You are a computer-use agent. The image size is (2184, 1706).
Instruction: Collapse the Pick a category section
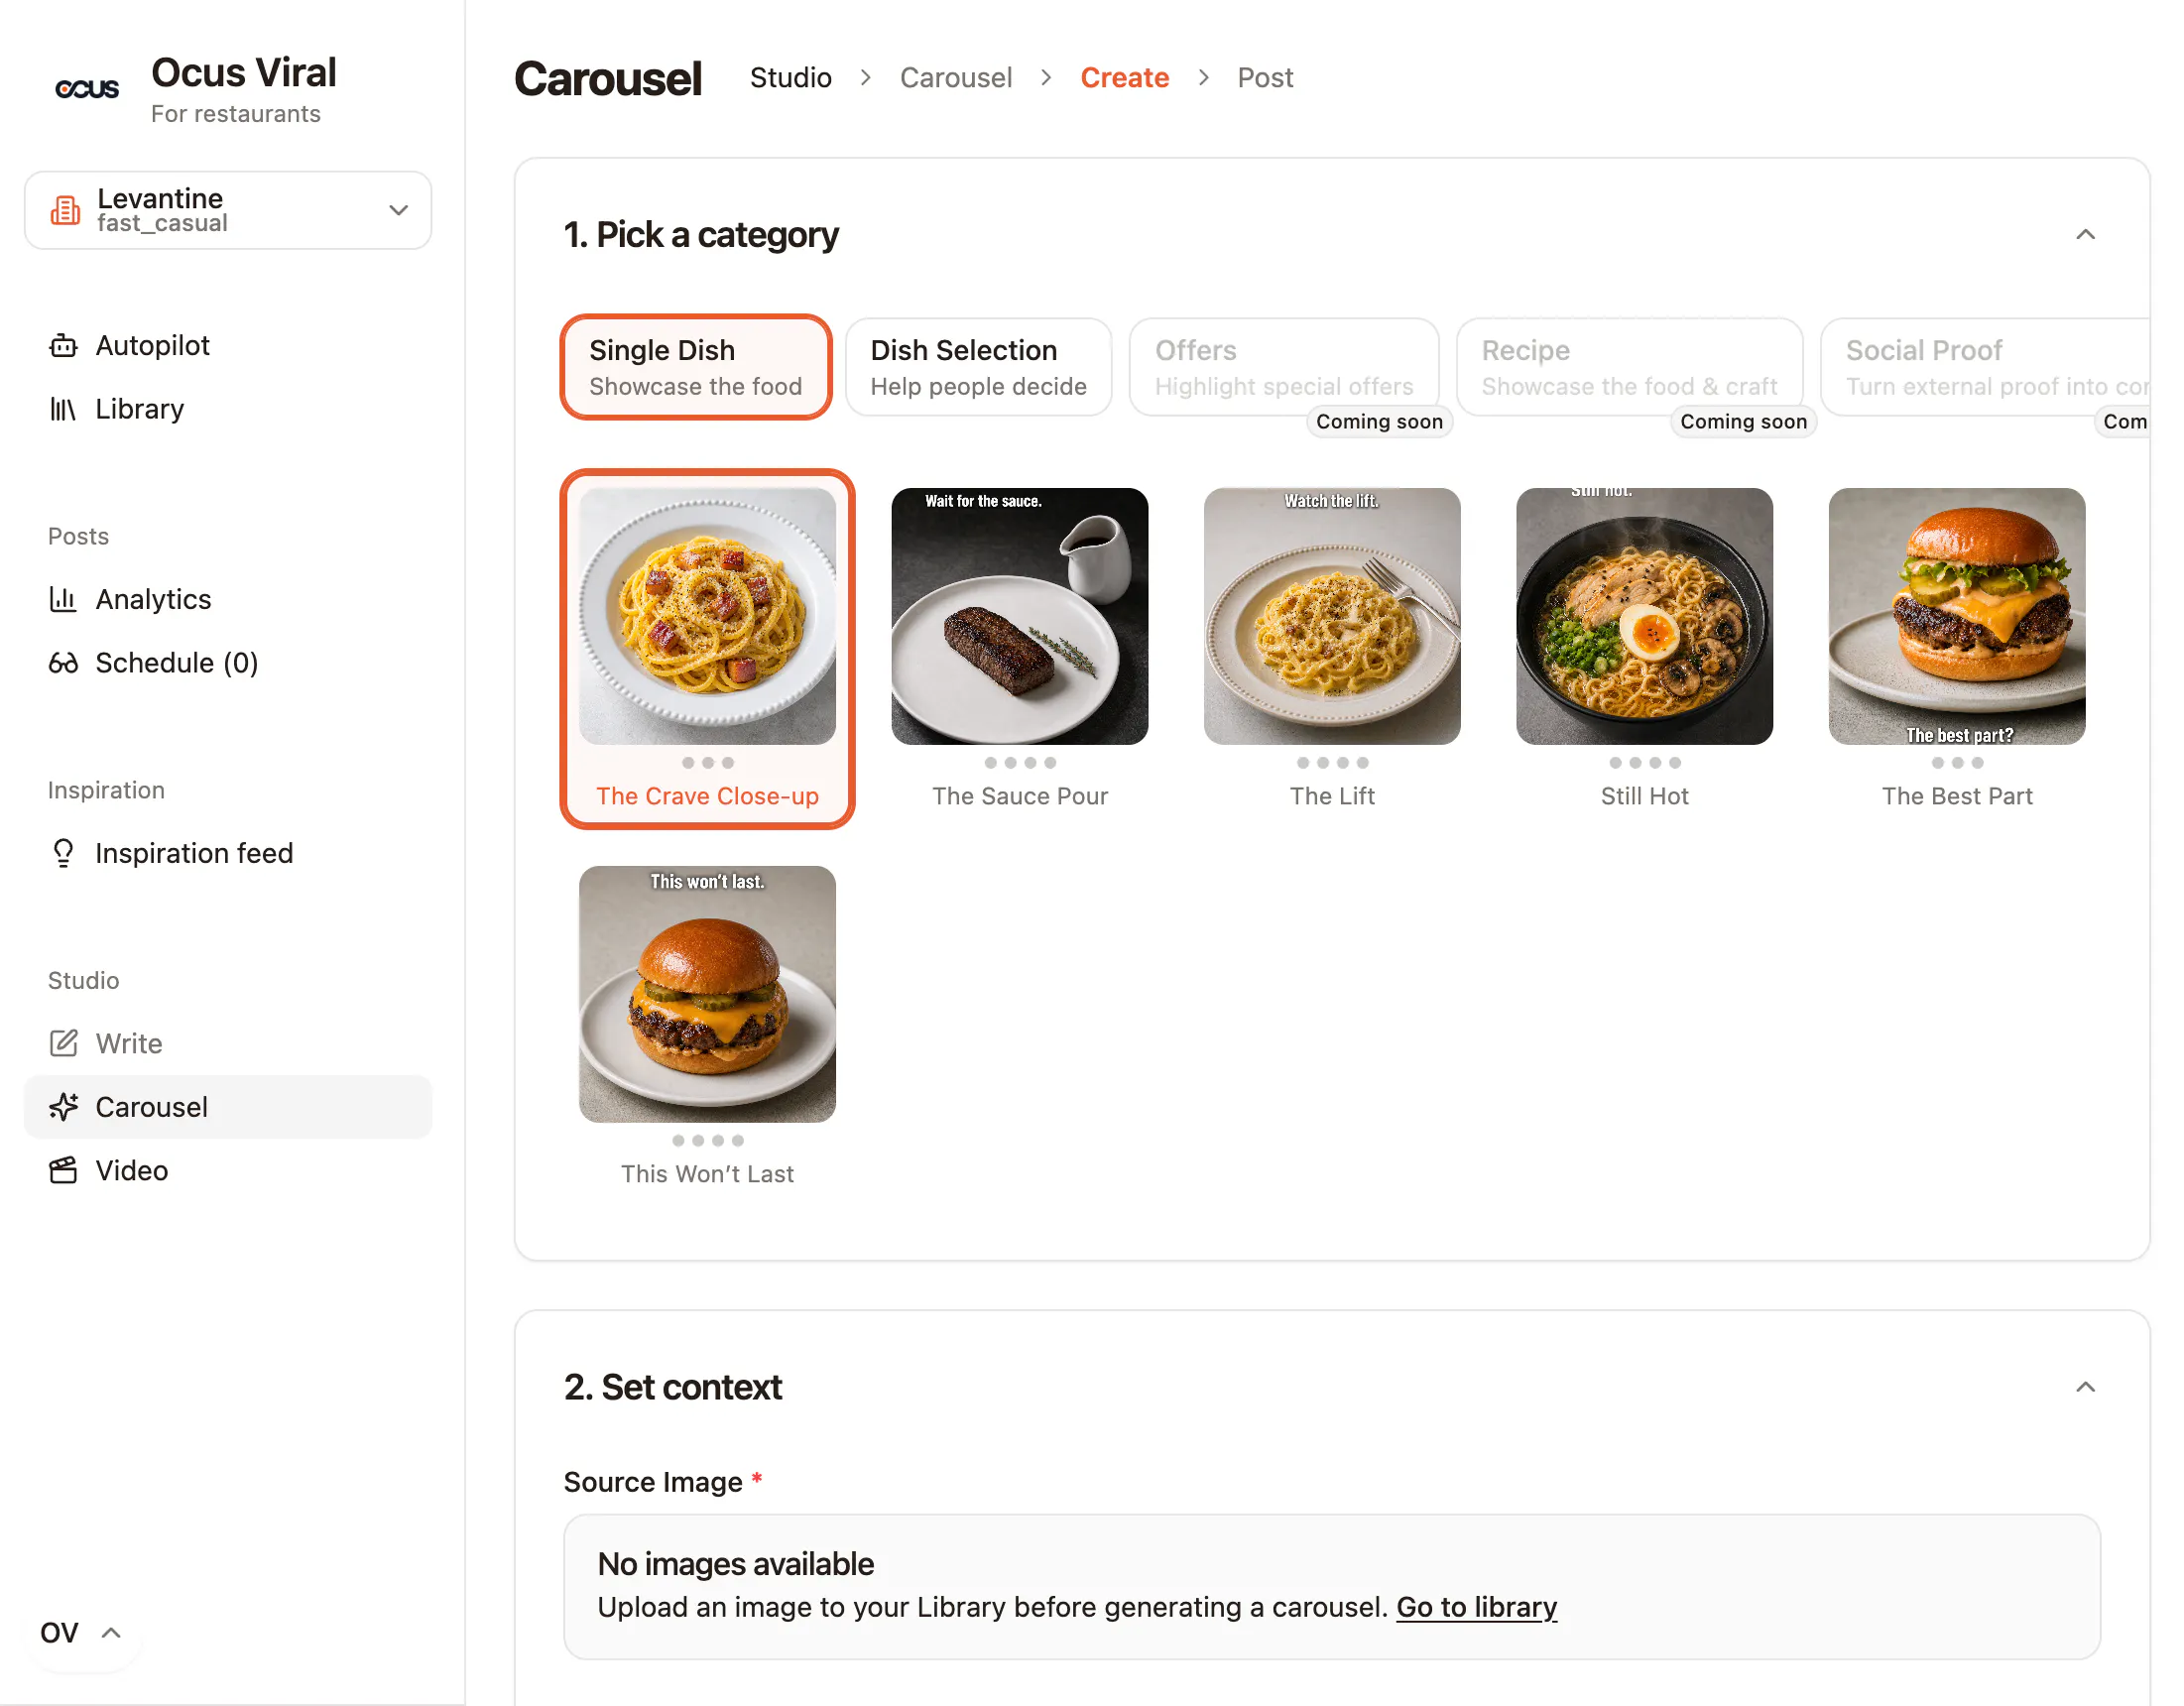coord(2085,235)
